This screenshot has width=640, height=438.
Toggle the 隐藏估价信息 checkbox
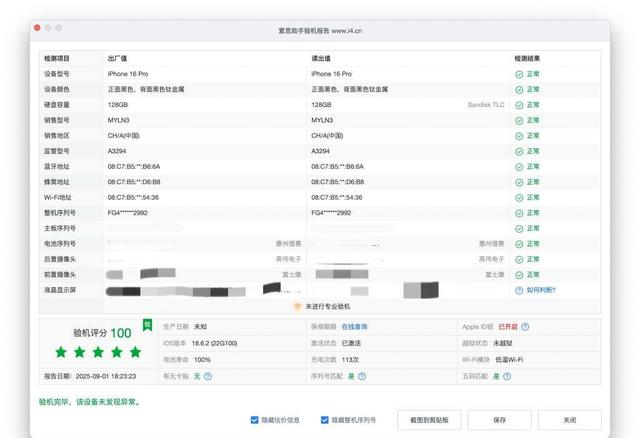pyautogui.click(x=255, y=420)
